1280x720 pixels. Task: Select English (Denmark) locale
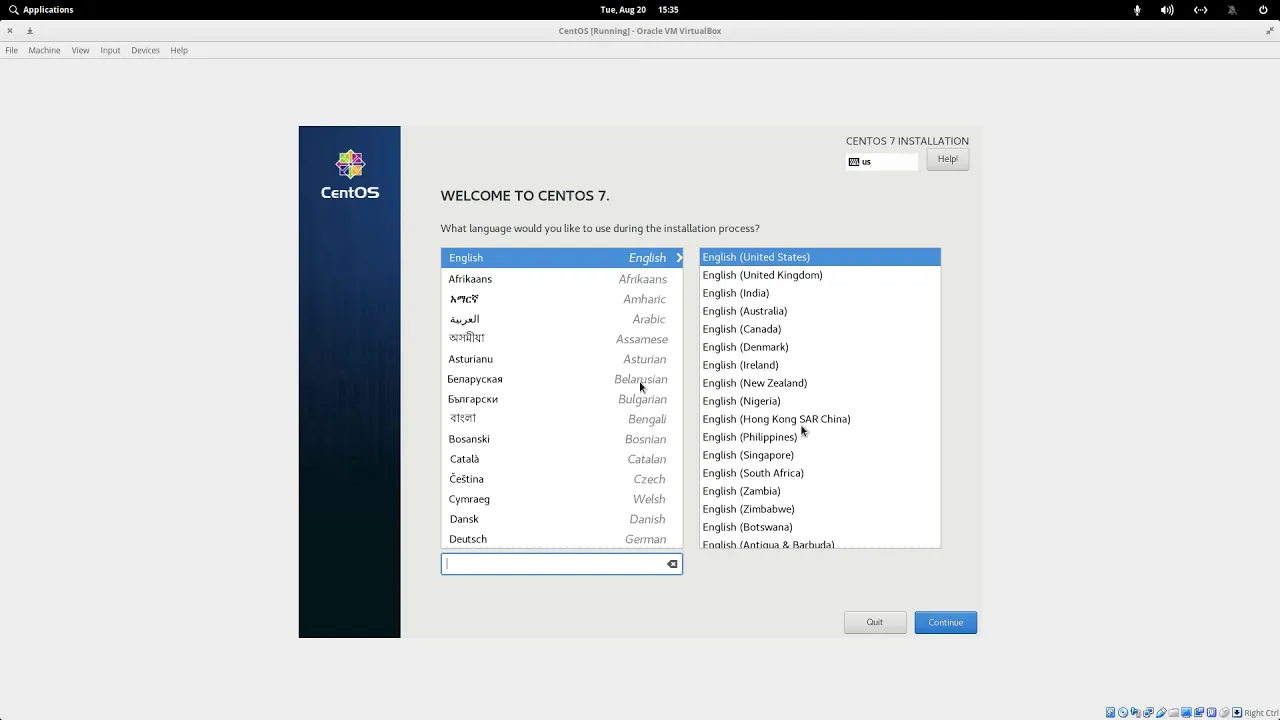coord(820,347)
